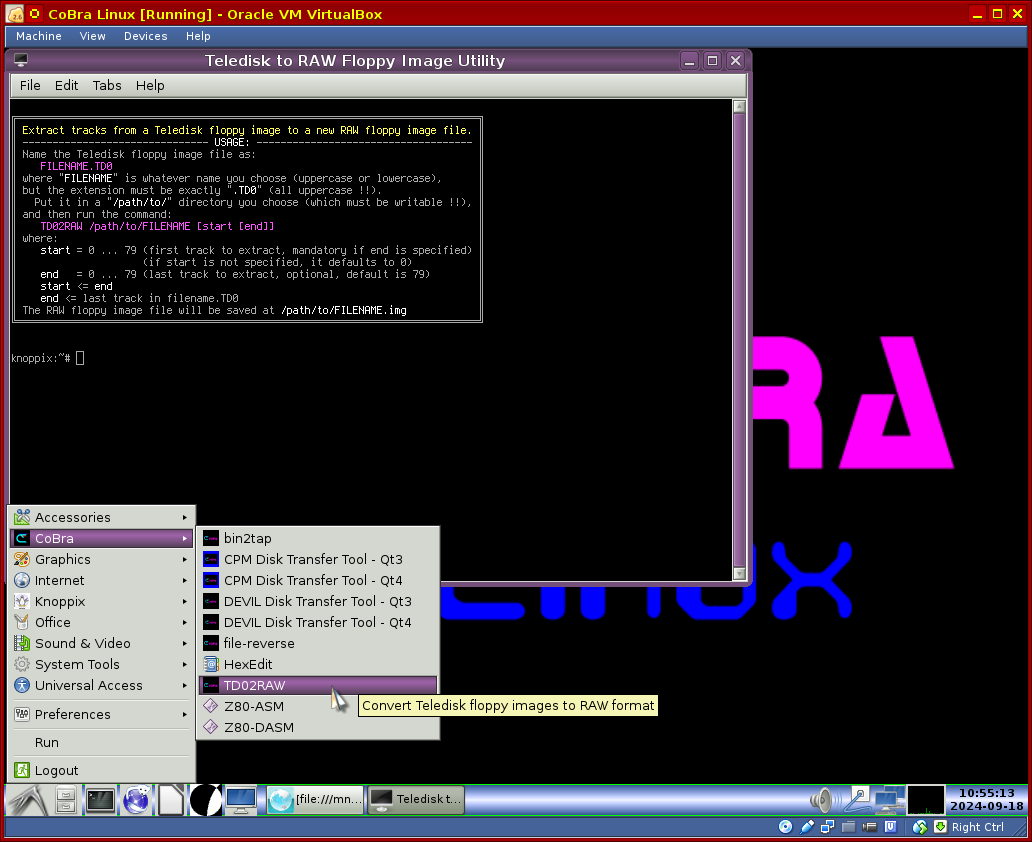Click Logout in the start menu
Image resolution: width=1032 pixels, height=842 pixels.
pos(56,770)
